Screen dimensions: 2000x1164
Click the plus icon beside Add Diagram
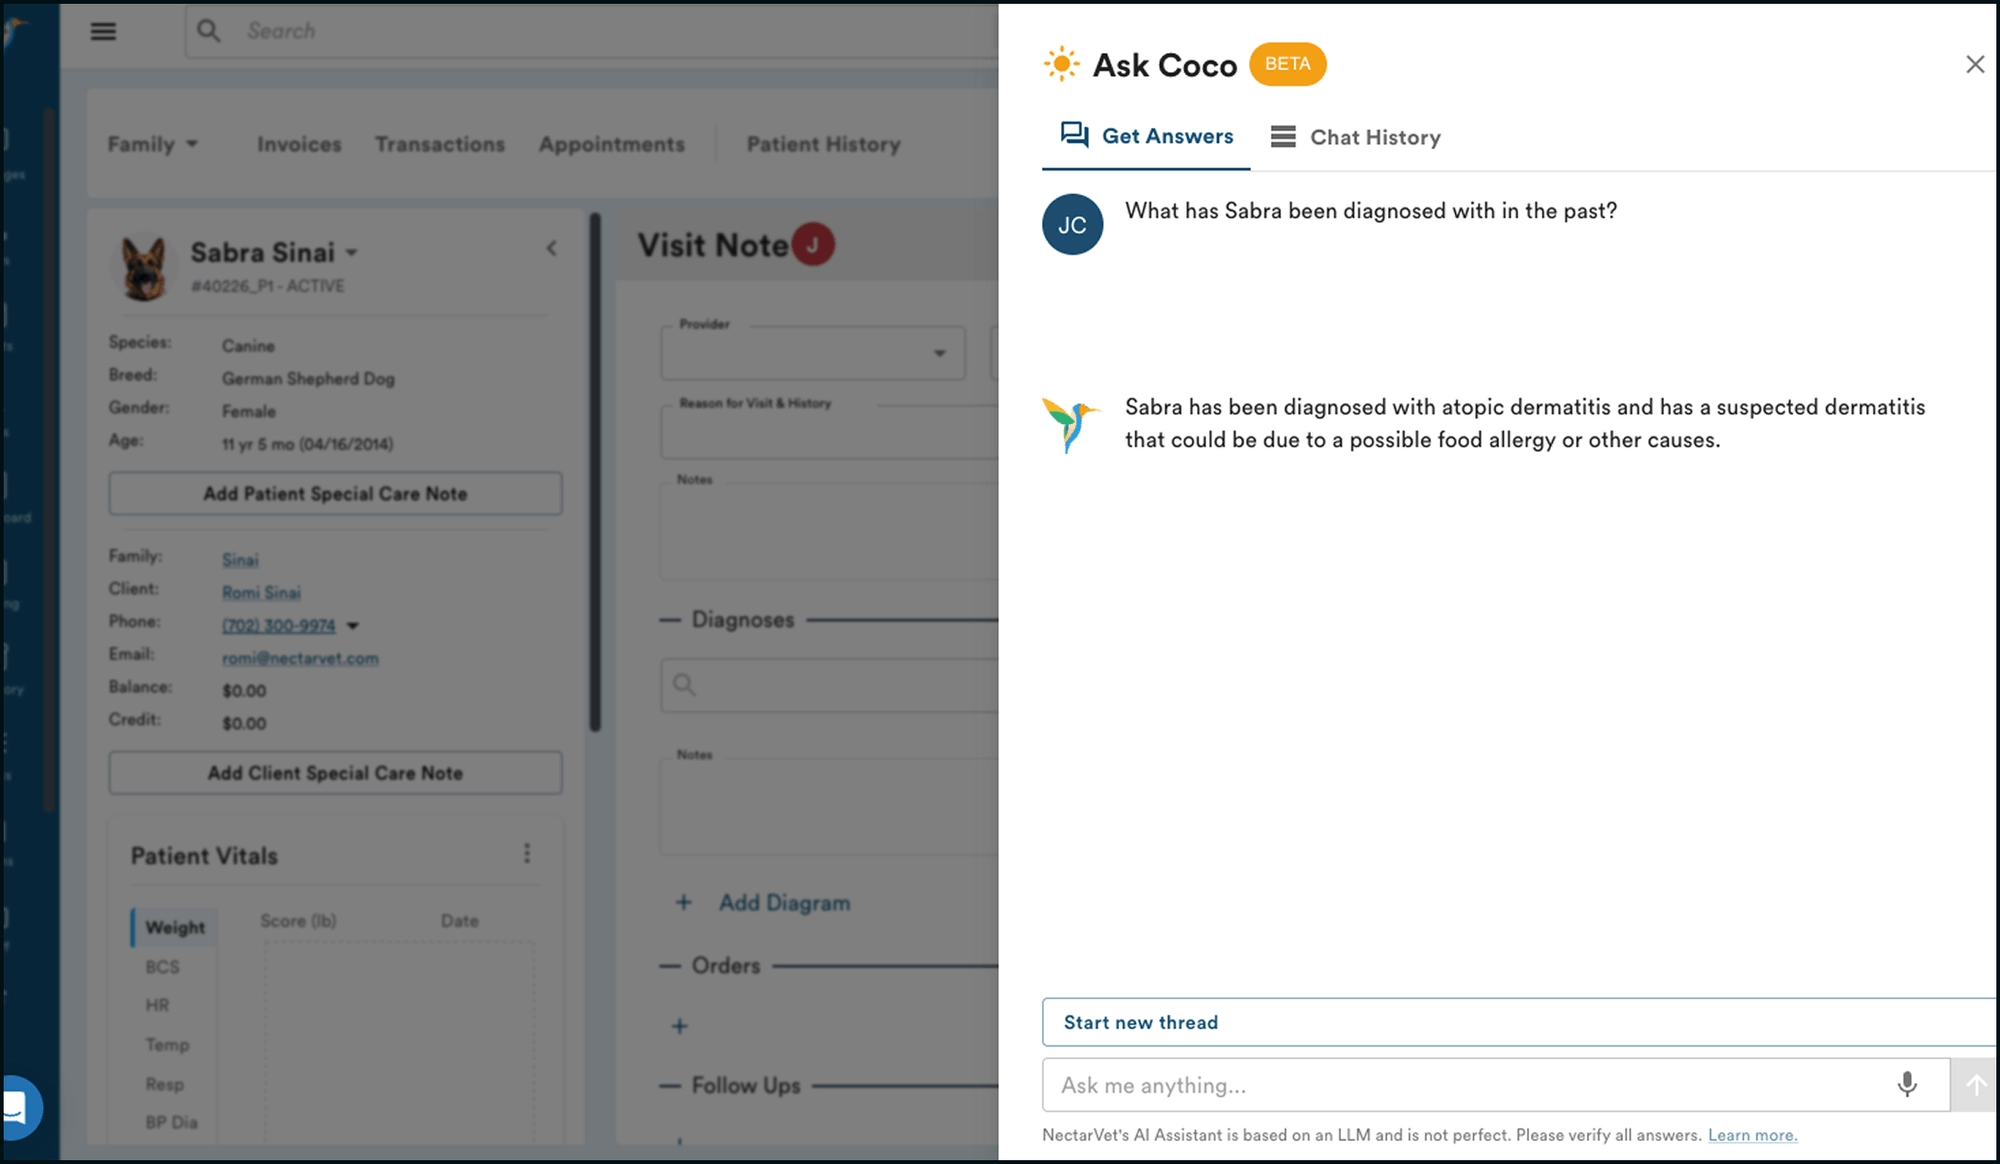click(x=683, y=903)
